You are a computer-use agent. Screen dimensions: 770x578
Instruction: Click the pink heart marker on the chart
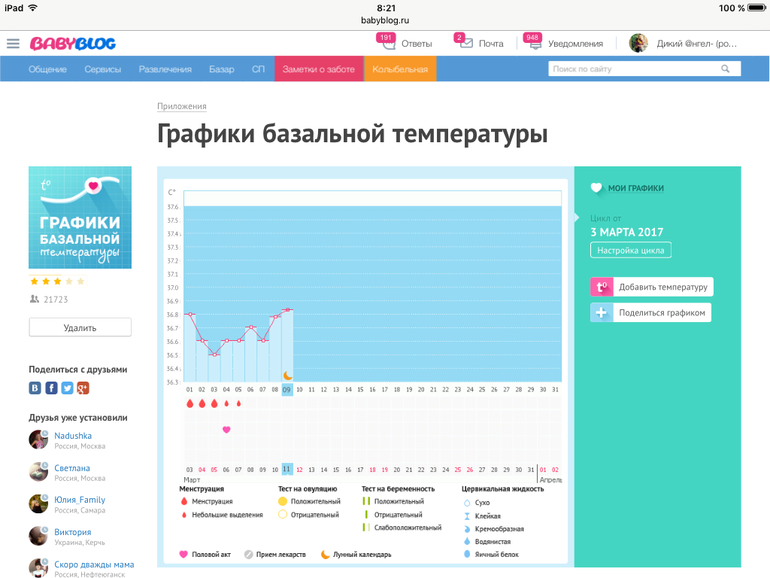click(226, 429)
